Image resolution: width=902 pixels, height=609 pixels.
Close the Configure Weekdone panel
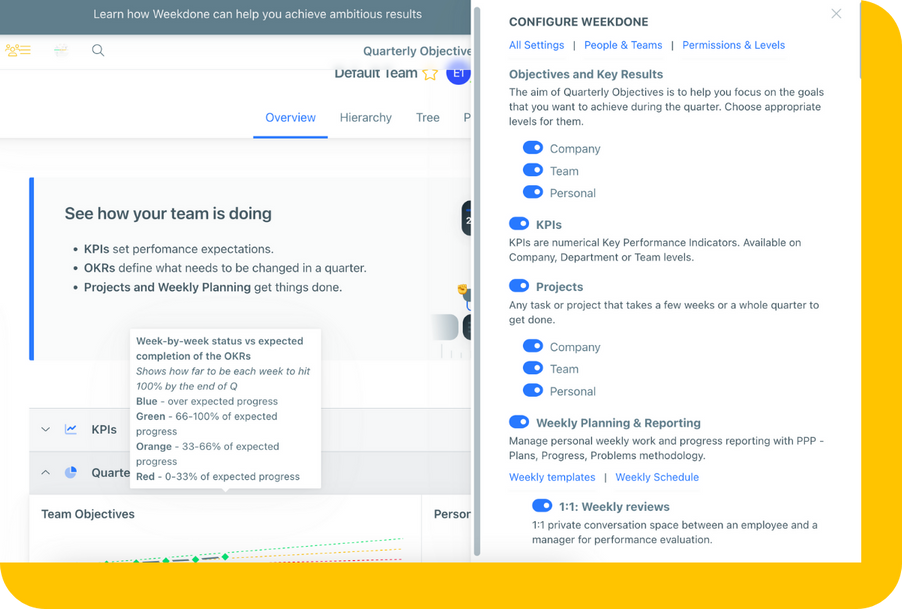point(836,14)
